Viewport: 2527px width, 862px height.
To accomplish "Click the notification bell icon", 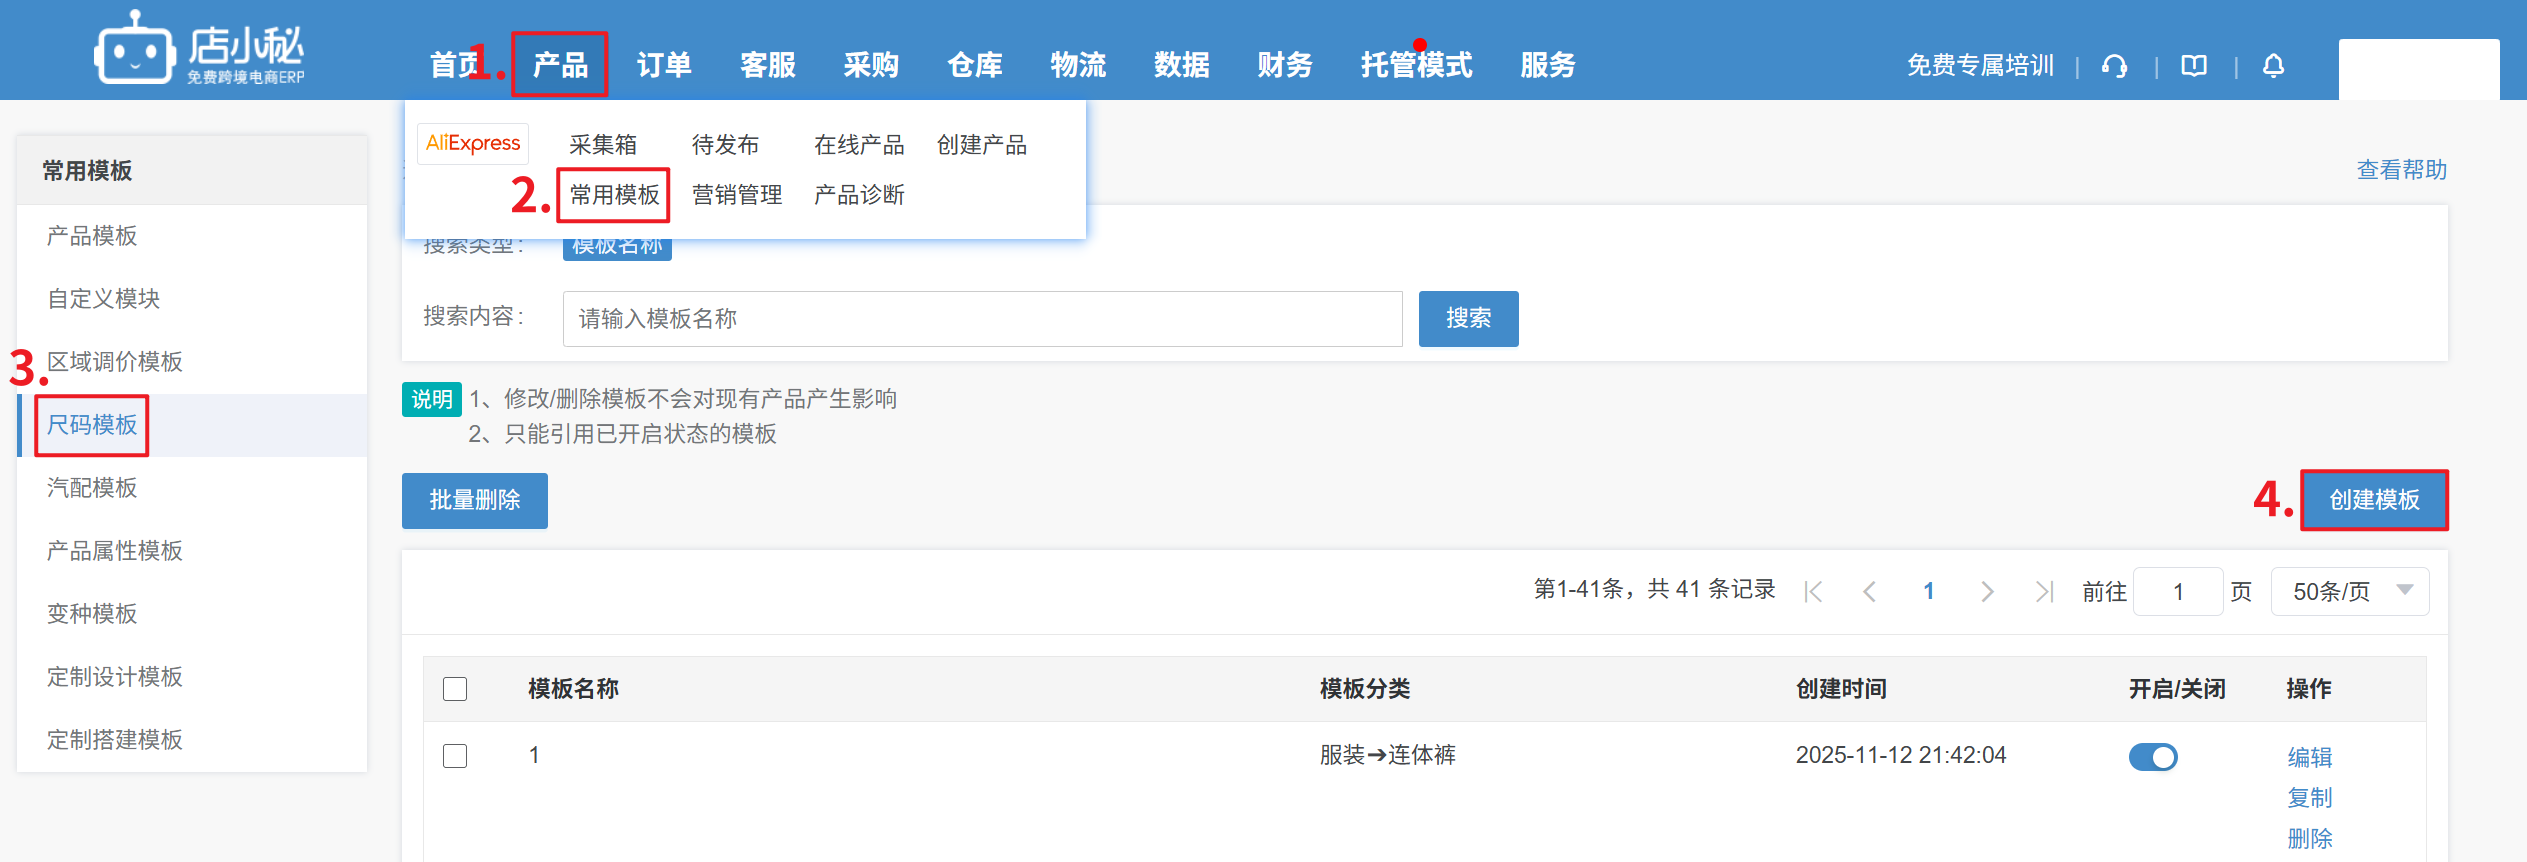I will pyautogui.click(x=2273, y=66).
